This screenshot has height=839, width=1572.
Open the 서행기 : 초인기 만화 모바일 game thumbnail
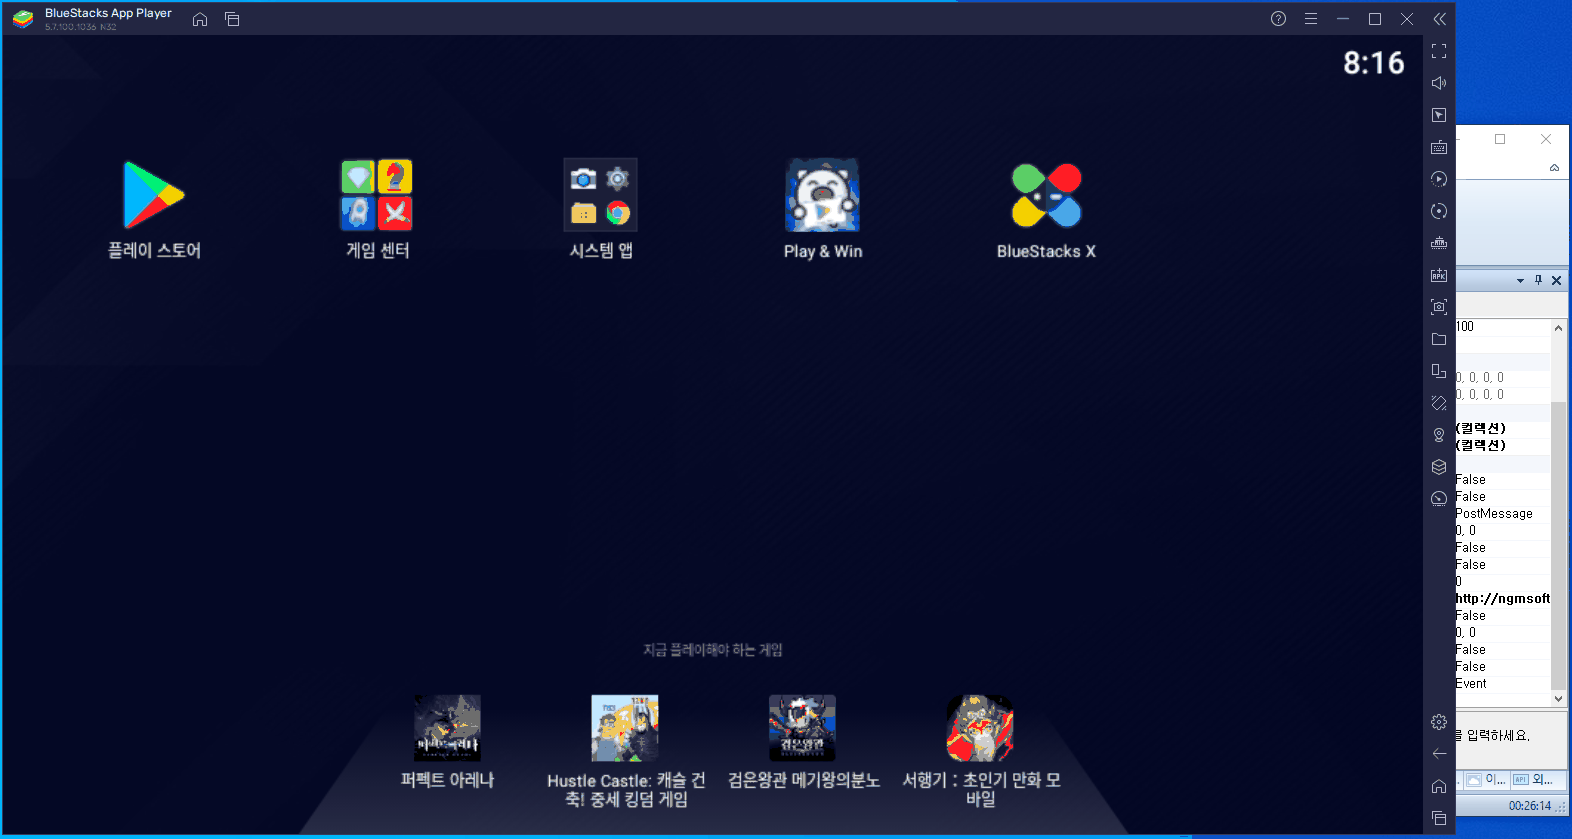tap(980, 728)
